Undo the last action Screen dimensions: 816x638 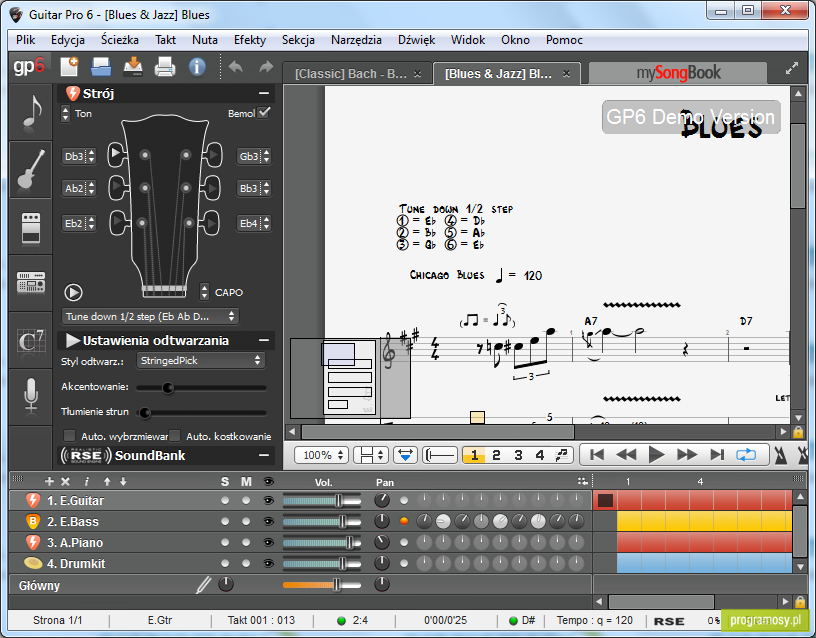[x=236, y=67]
